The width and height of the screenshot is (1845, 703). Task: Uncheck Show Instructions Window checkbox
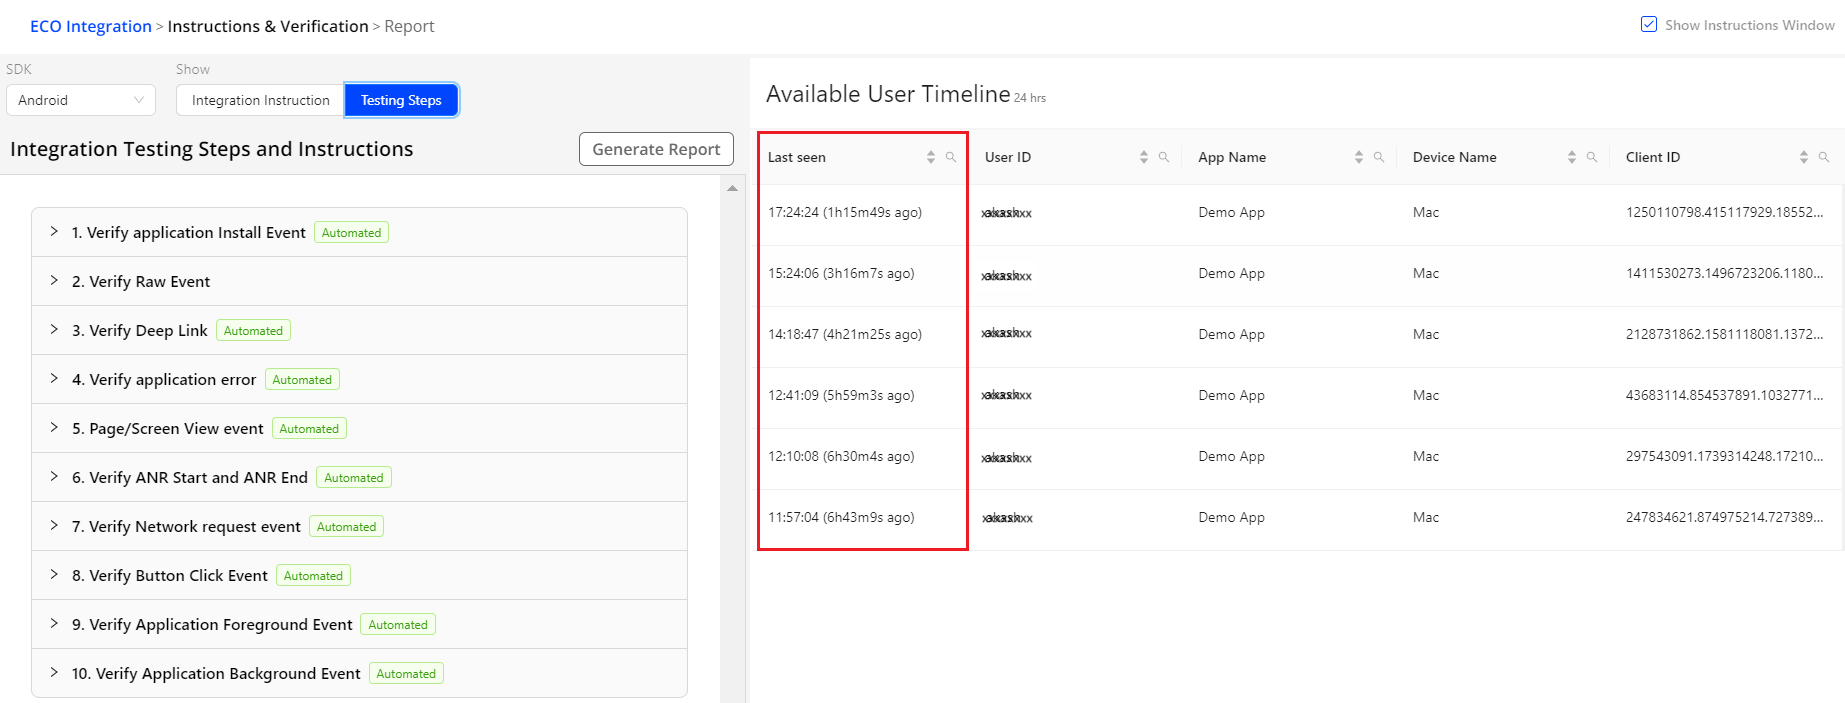(1649, 25)
